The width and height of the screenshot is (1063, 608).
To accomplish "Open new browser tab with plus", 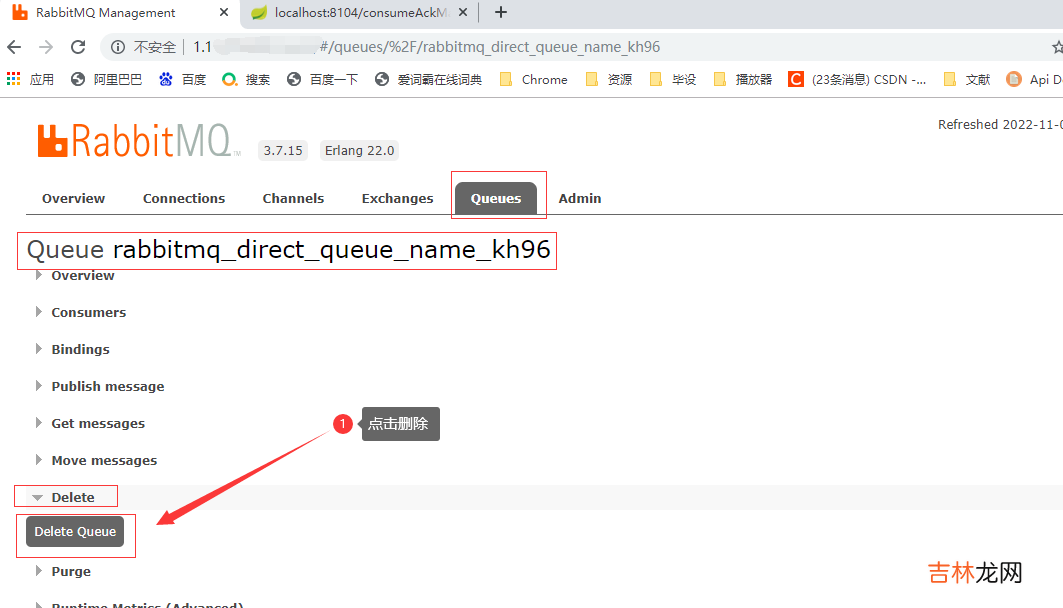I will click(x=501, y=13).
